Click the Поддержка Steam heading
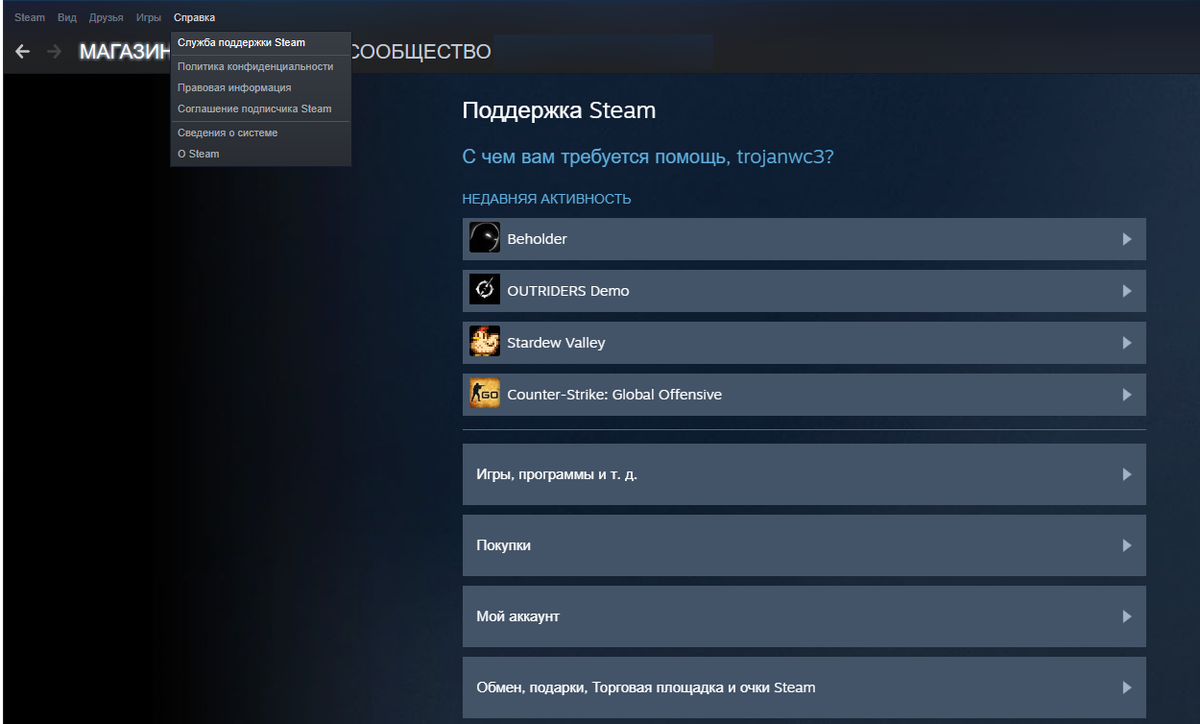The image size is (1200, 724). 559,110
